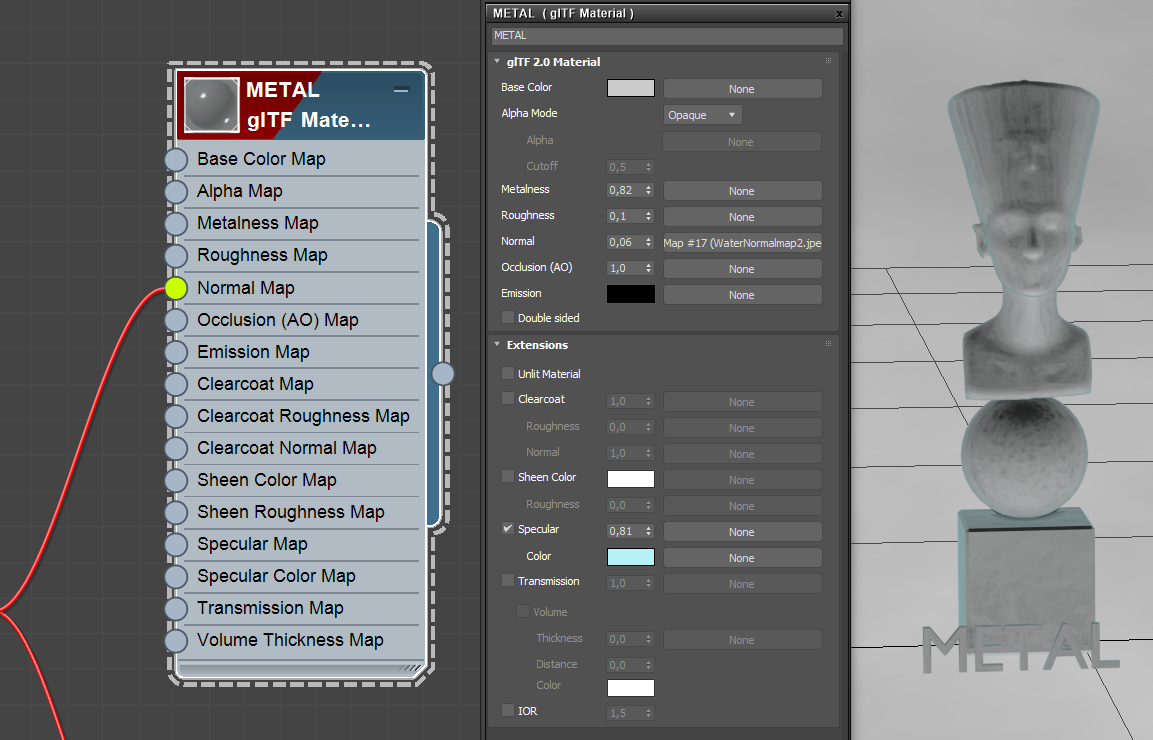Uncheck the Specular checkbox
Viewport: 1153px width, 740px height.
point(507,528)
